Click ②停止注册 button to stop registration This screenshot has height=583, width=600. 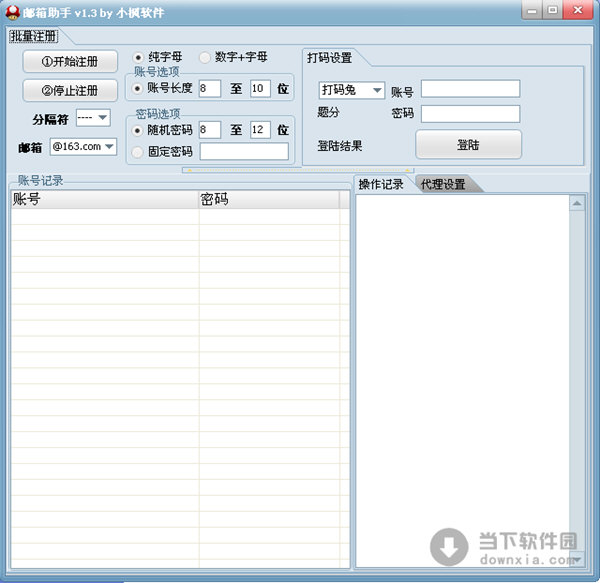point(70,91)
